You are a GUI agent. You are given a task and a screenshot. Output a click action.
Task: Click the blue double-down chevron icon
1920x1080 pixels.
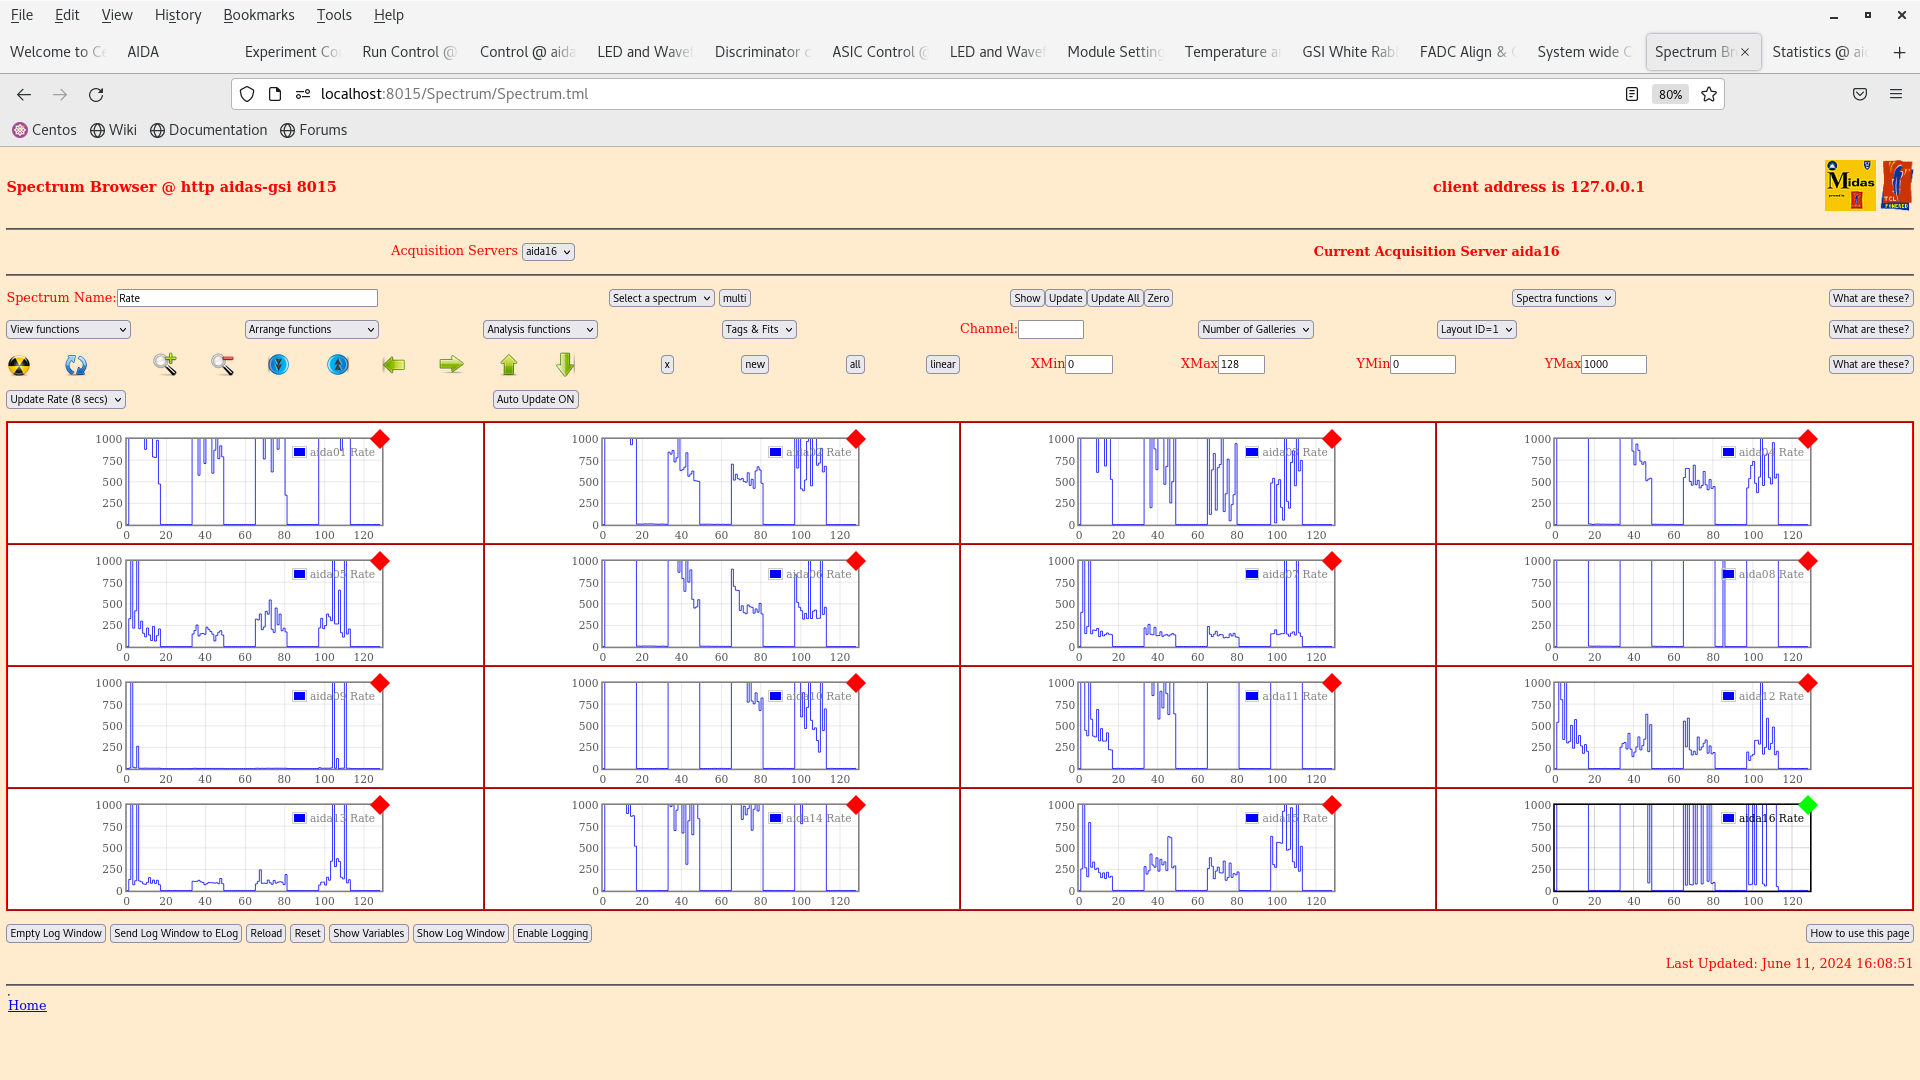point(278,365)
